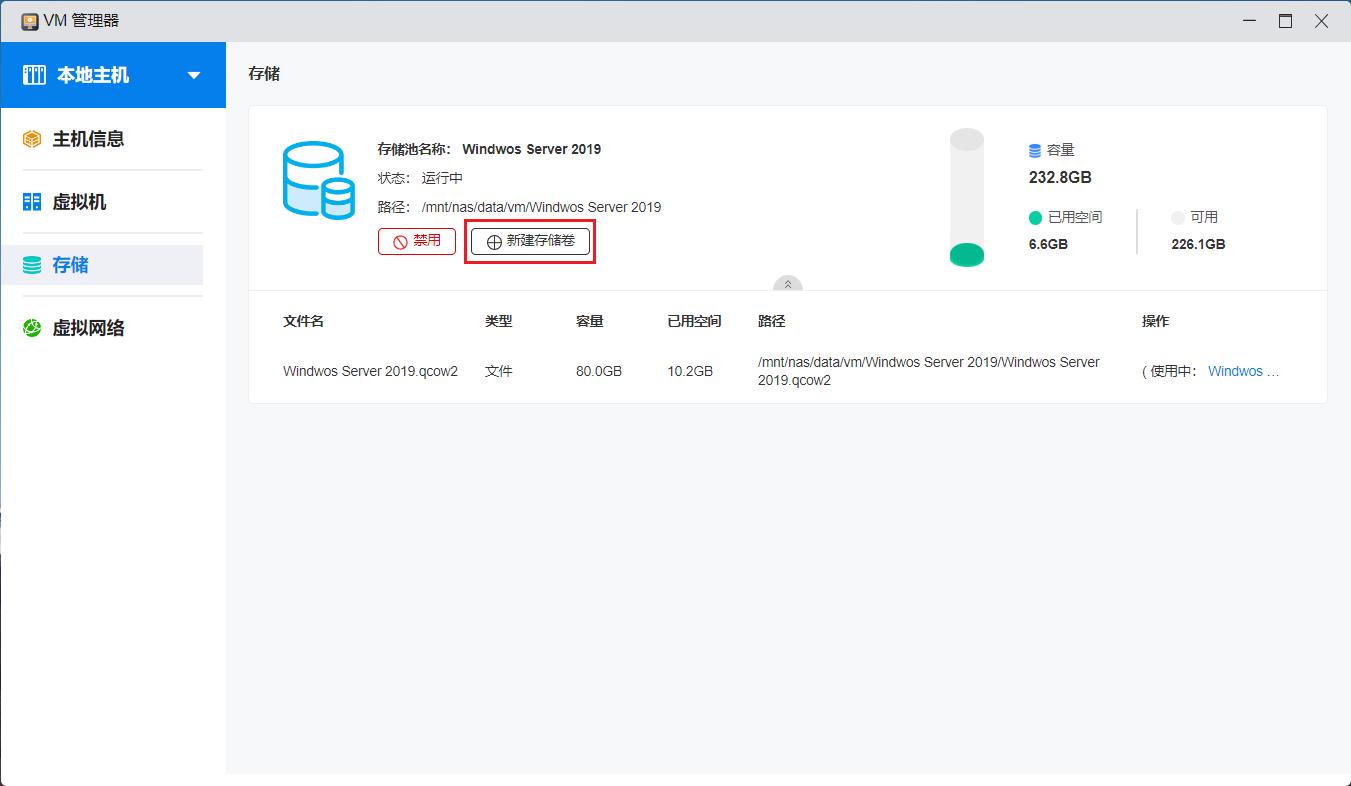Click the 新建存储卷 new volume button
The width and height of the screenshot is (1351, 786).
coord(530,241)
